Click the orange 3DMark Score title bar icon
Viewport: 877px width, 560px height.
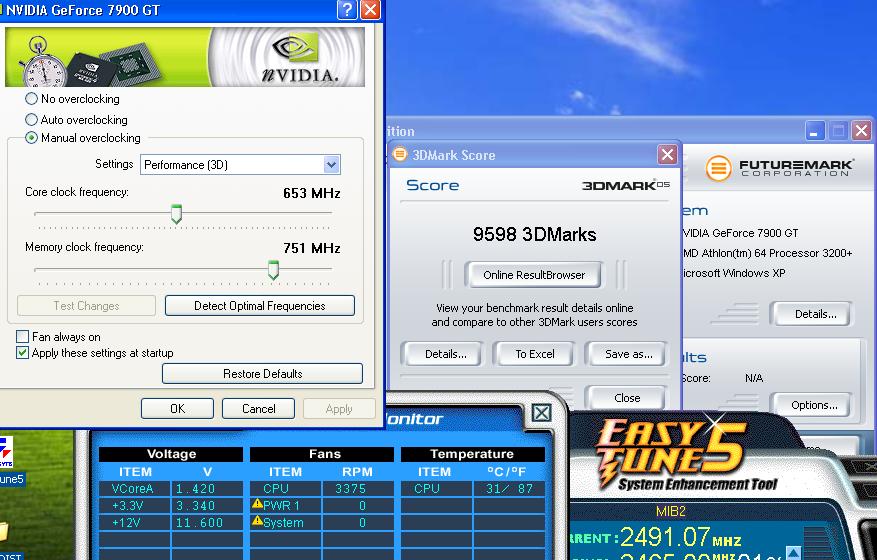[401, 155]
